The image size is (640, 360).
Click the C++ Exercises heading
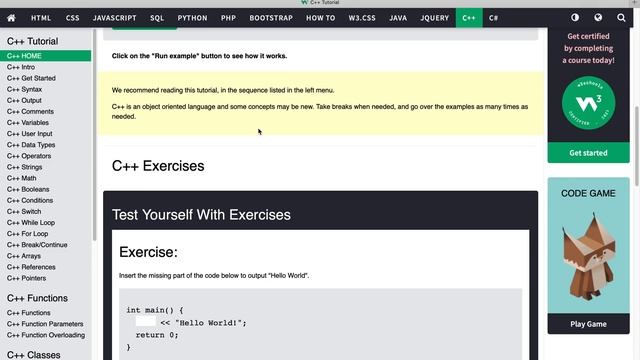click(158, 166)
